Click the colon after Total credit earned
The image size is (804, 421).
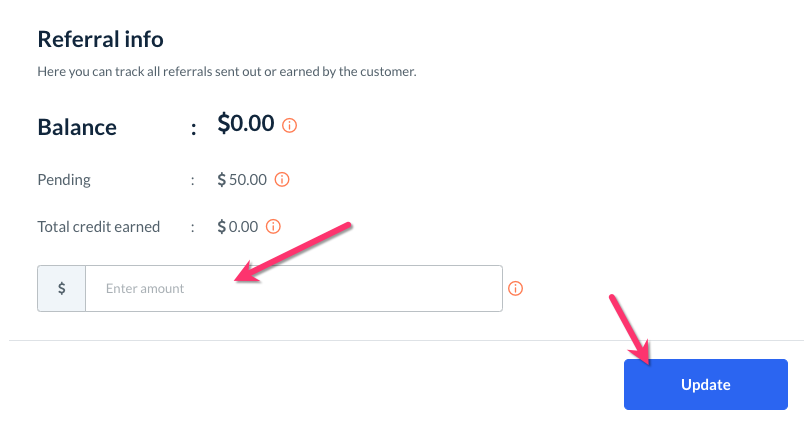pyautogui.click(x=194, y=227)
